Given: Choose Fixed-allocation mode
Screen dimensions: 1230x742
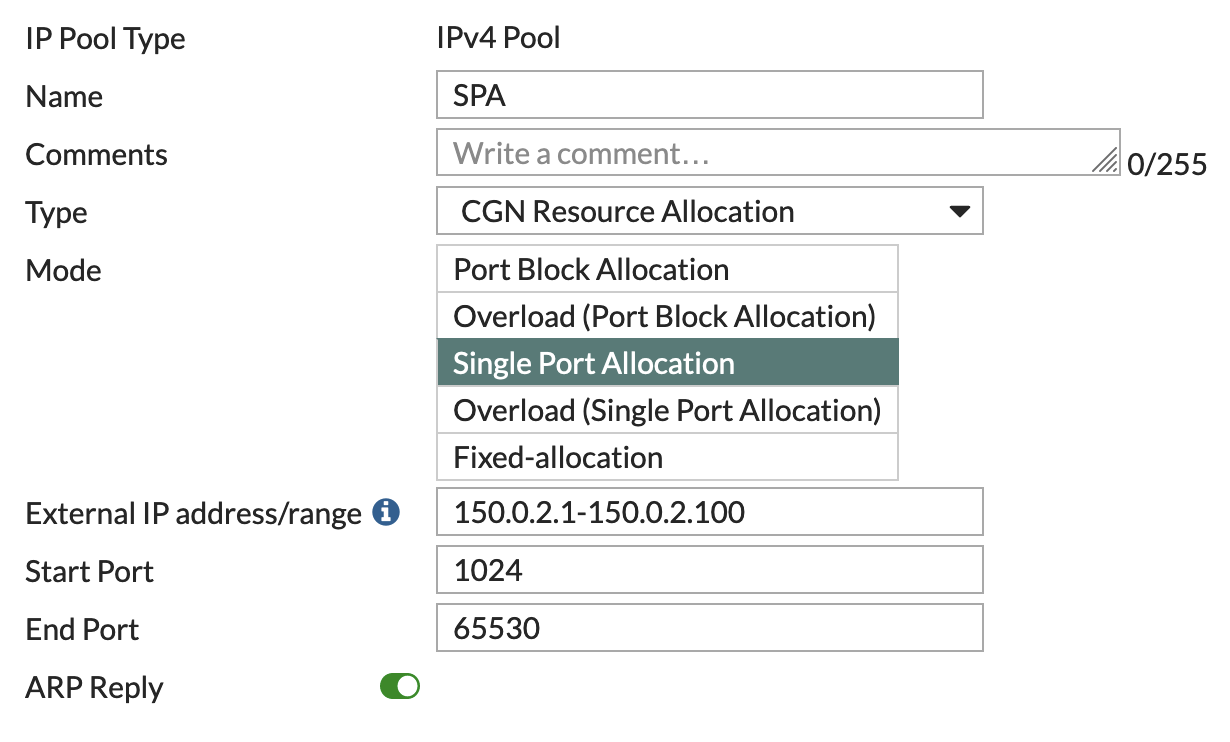Looking at the screenshot, I should point(668,457).
